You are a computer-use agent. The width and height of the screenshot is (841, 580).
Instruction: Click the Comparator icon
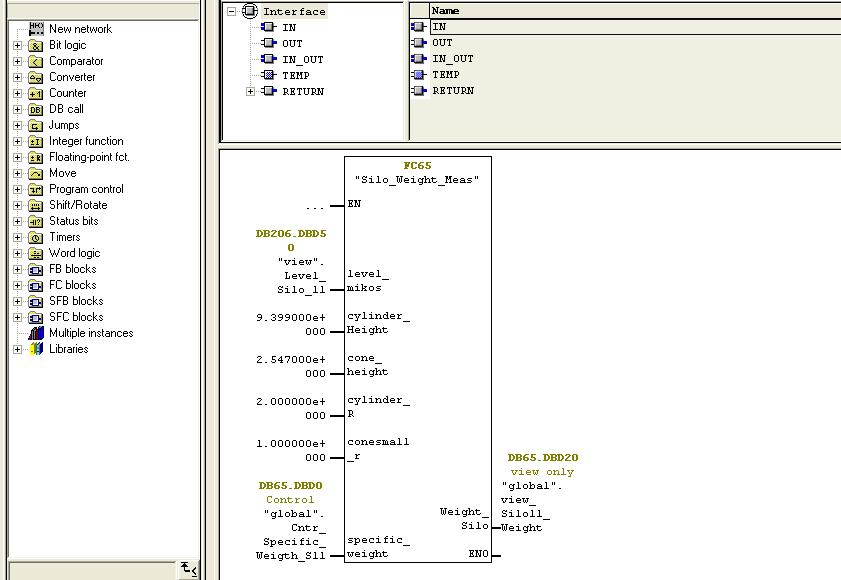[35, 61]
